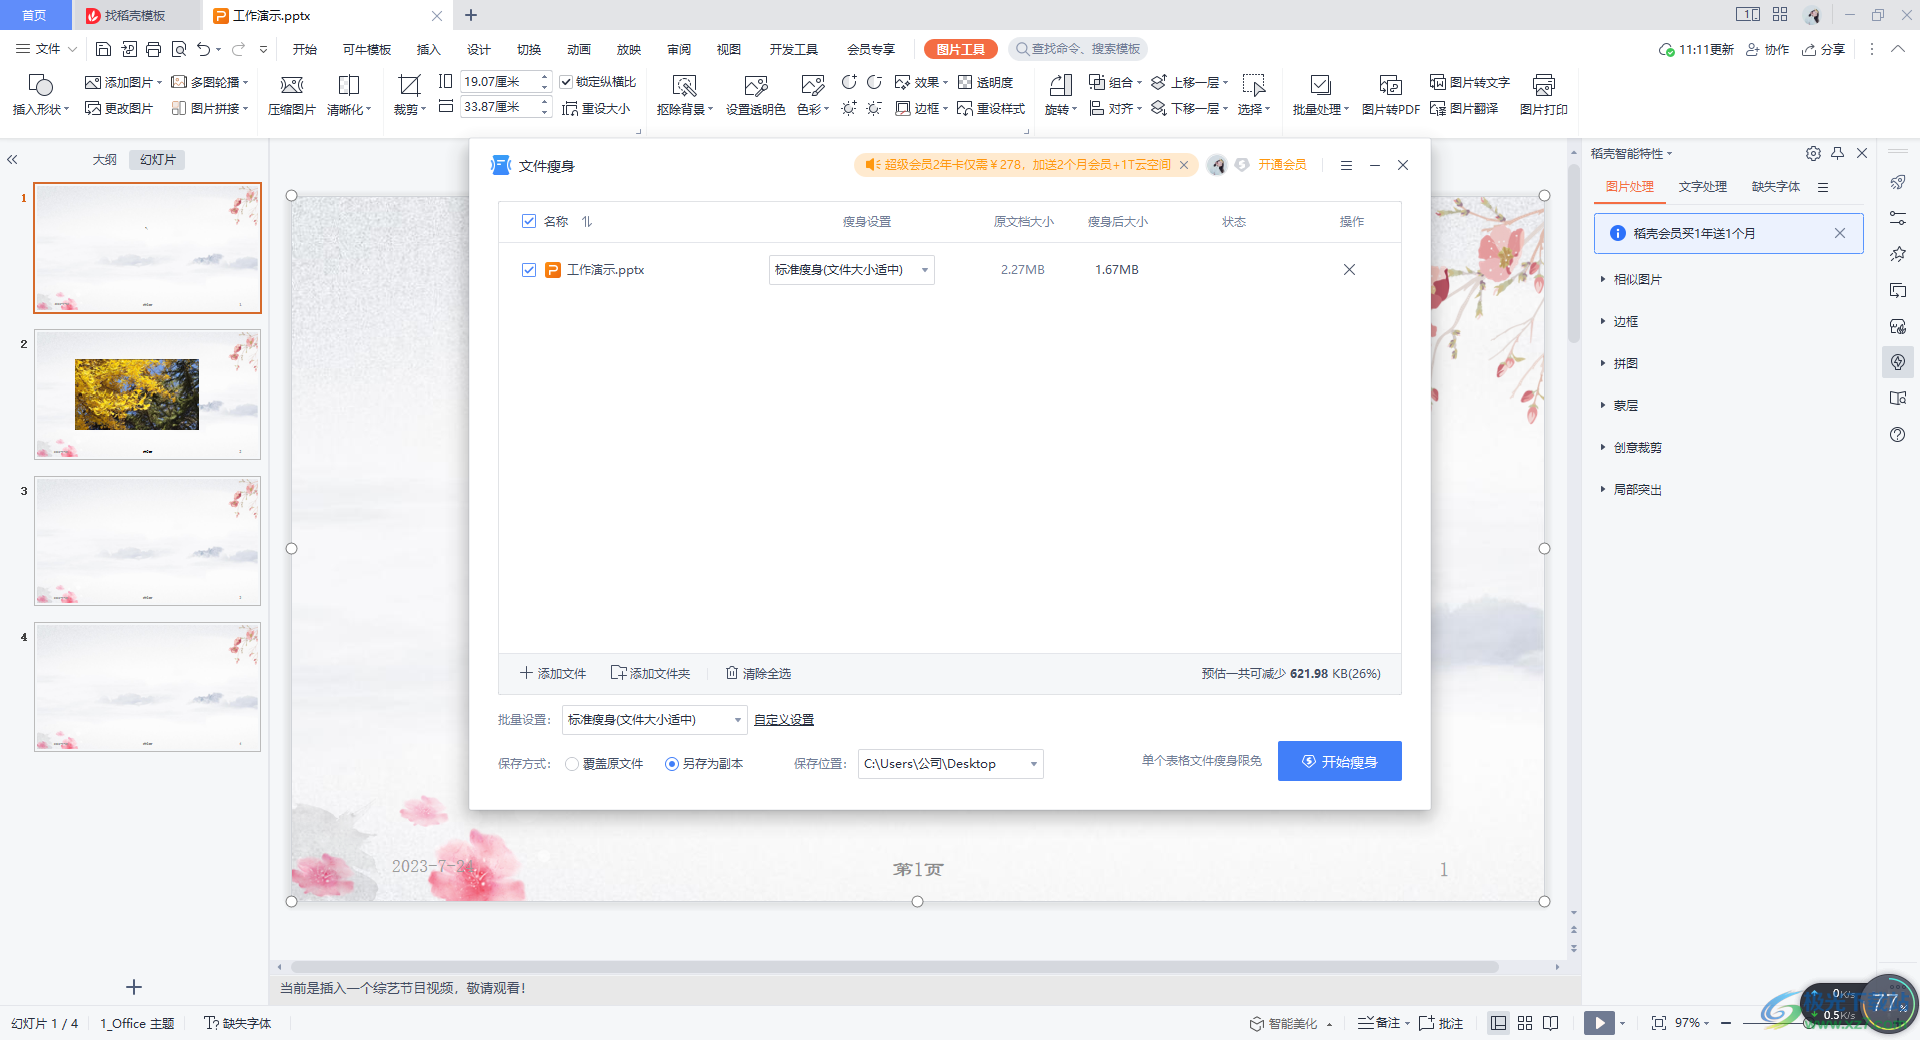Open the 动画 ribbon tab
The width and height of the screenshot is (1920, 1040).
click(x=578, y=49)
